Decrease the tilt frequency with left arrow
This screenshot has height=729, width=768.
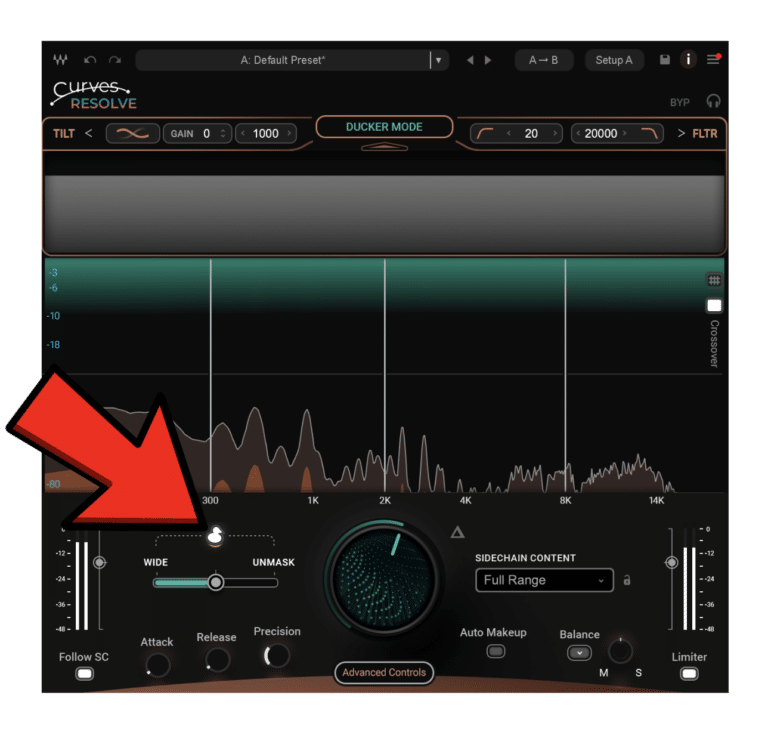pyautogui.click(x=243, y=133)
